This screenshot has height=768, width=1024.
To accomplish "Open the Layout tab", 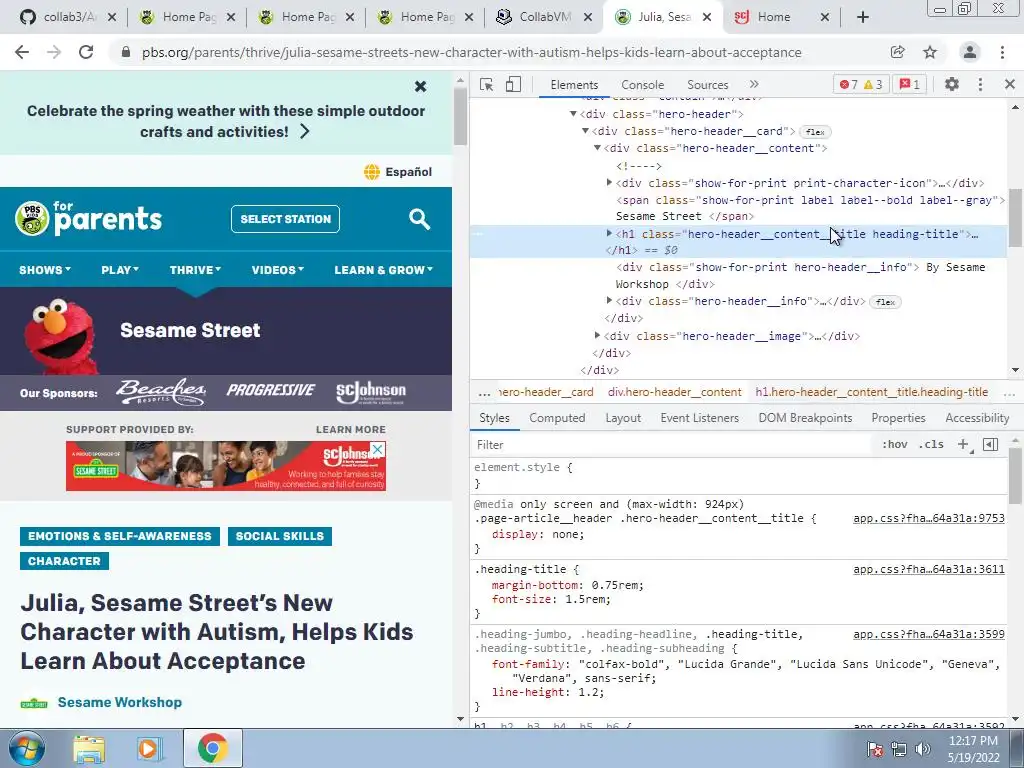I will pos(623,418).
